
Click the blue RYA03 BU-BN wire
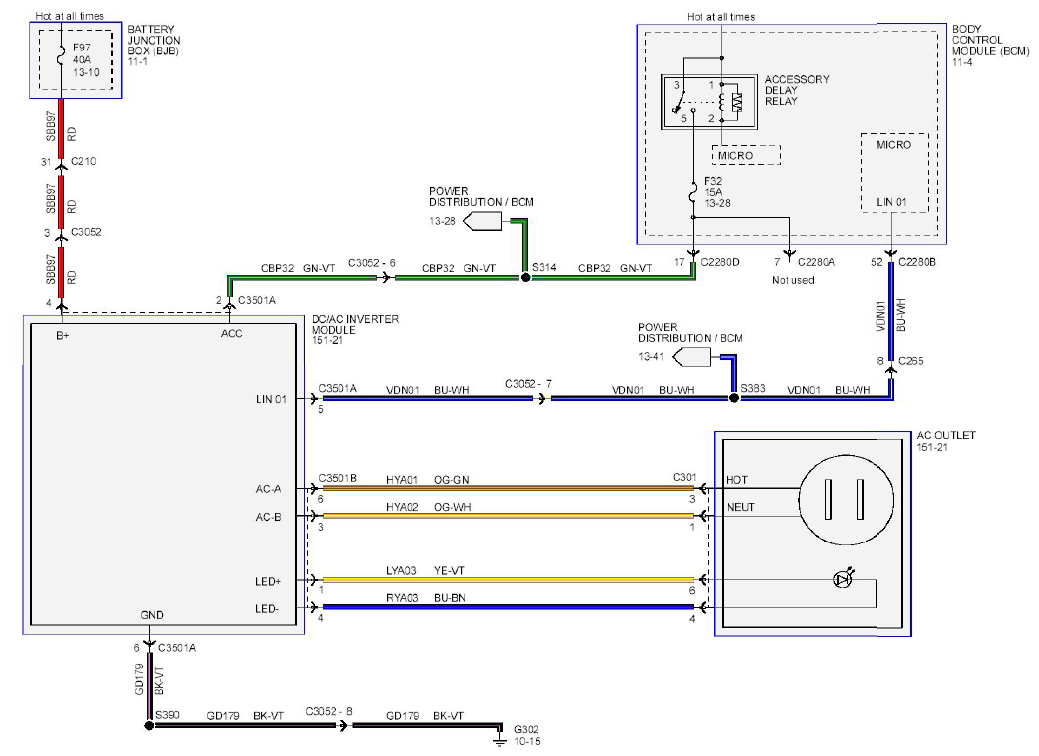tap(508, 607)
